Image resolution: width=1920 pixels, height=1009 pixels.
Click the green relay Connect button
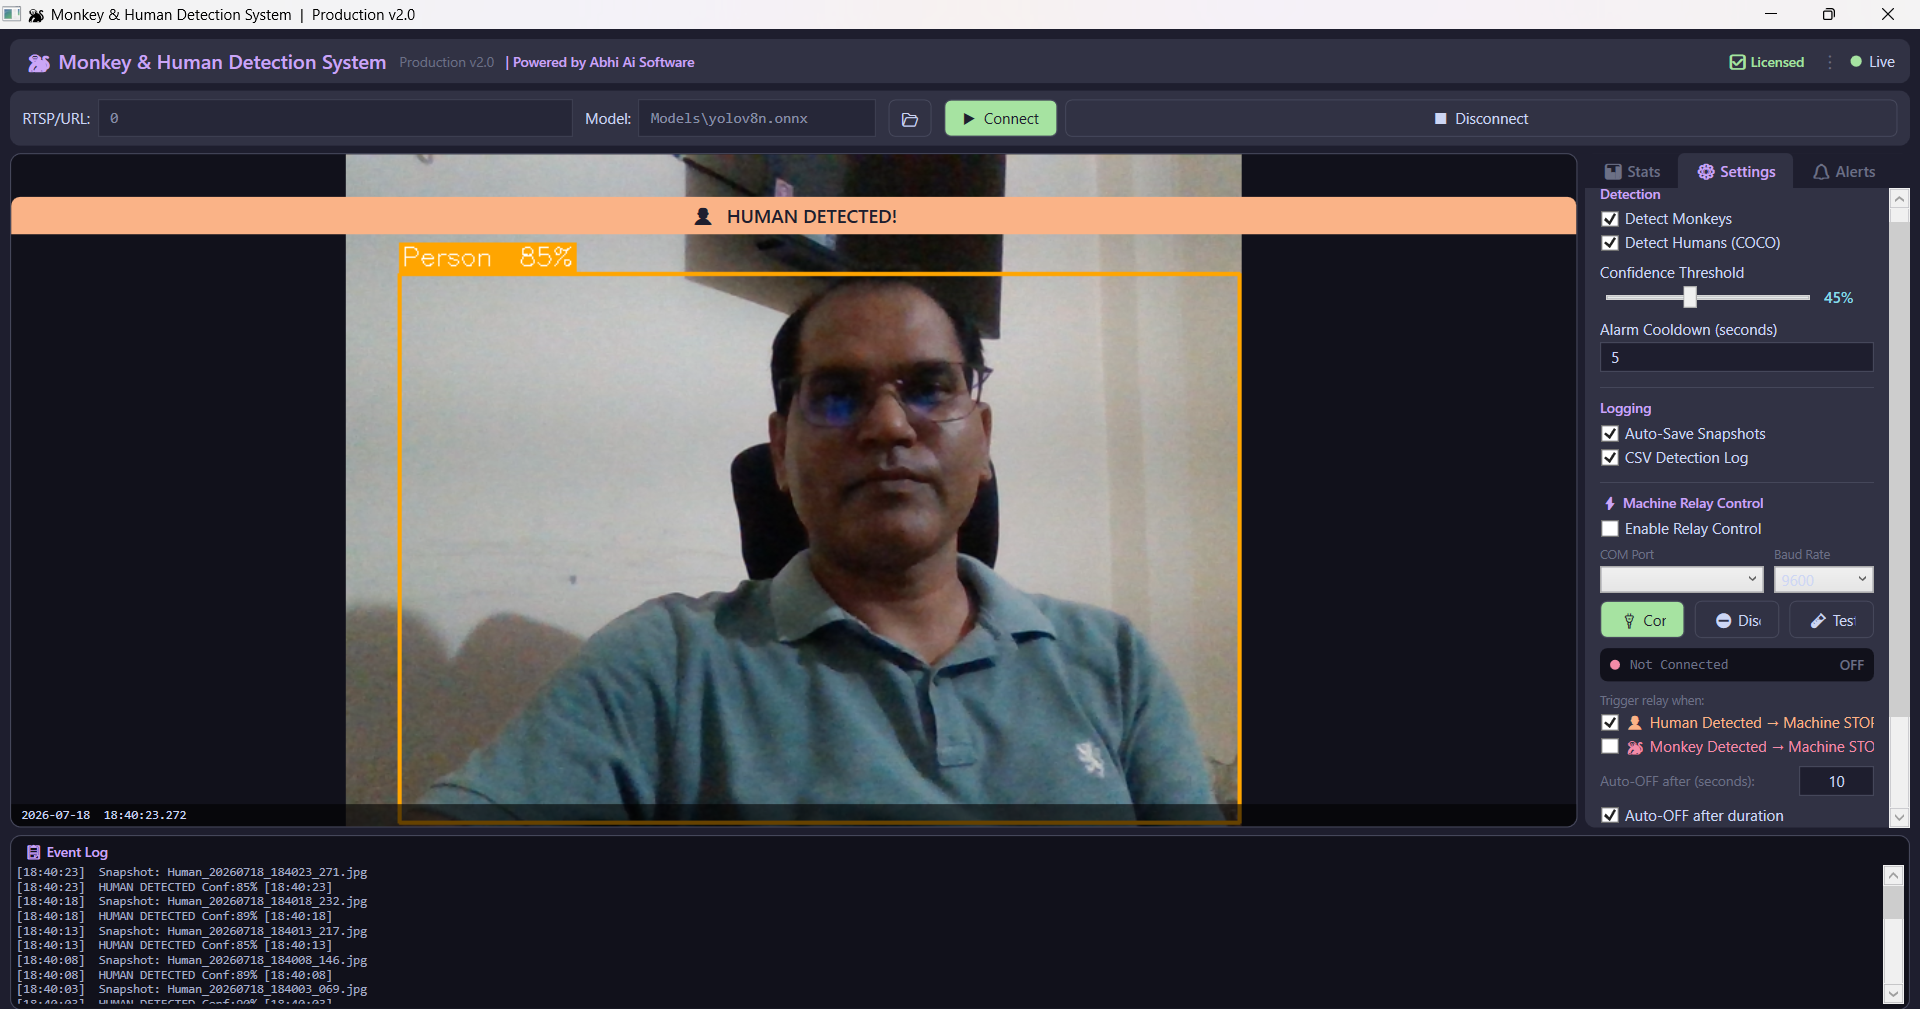point(1642,621)
